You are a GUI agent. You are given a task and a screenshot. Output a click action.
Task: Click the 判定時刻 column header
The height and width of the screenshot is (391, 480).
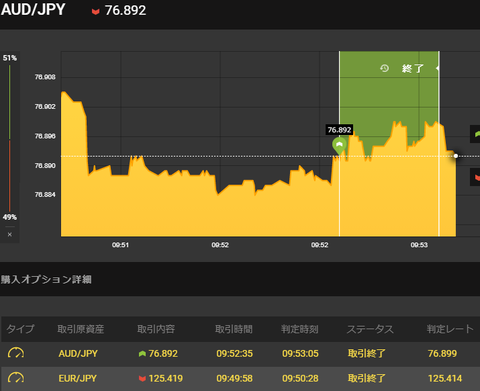click(300, 329)
